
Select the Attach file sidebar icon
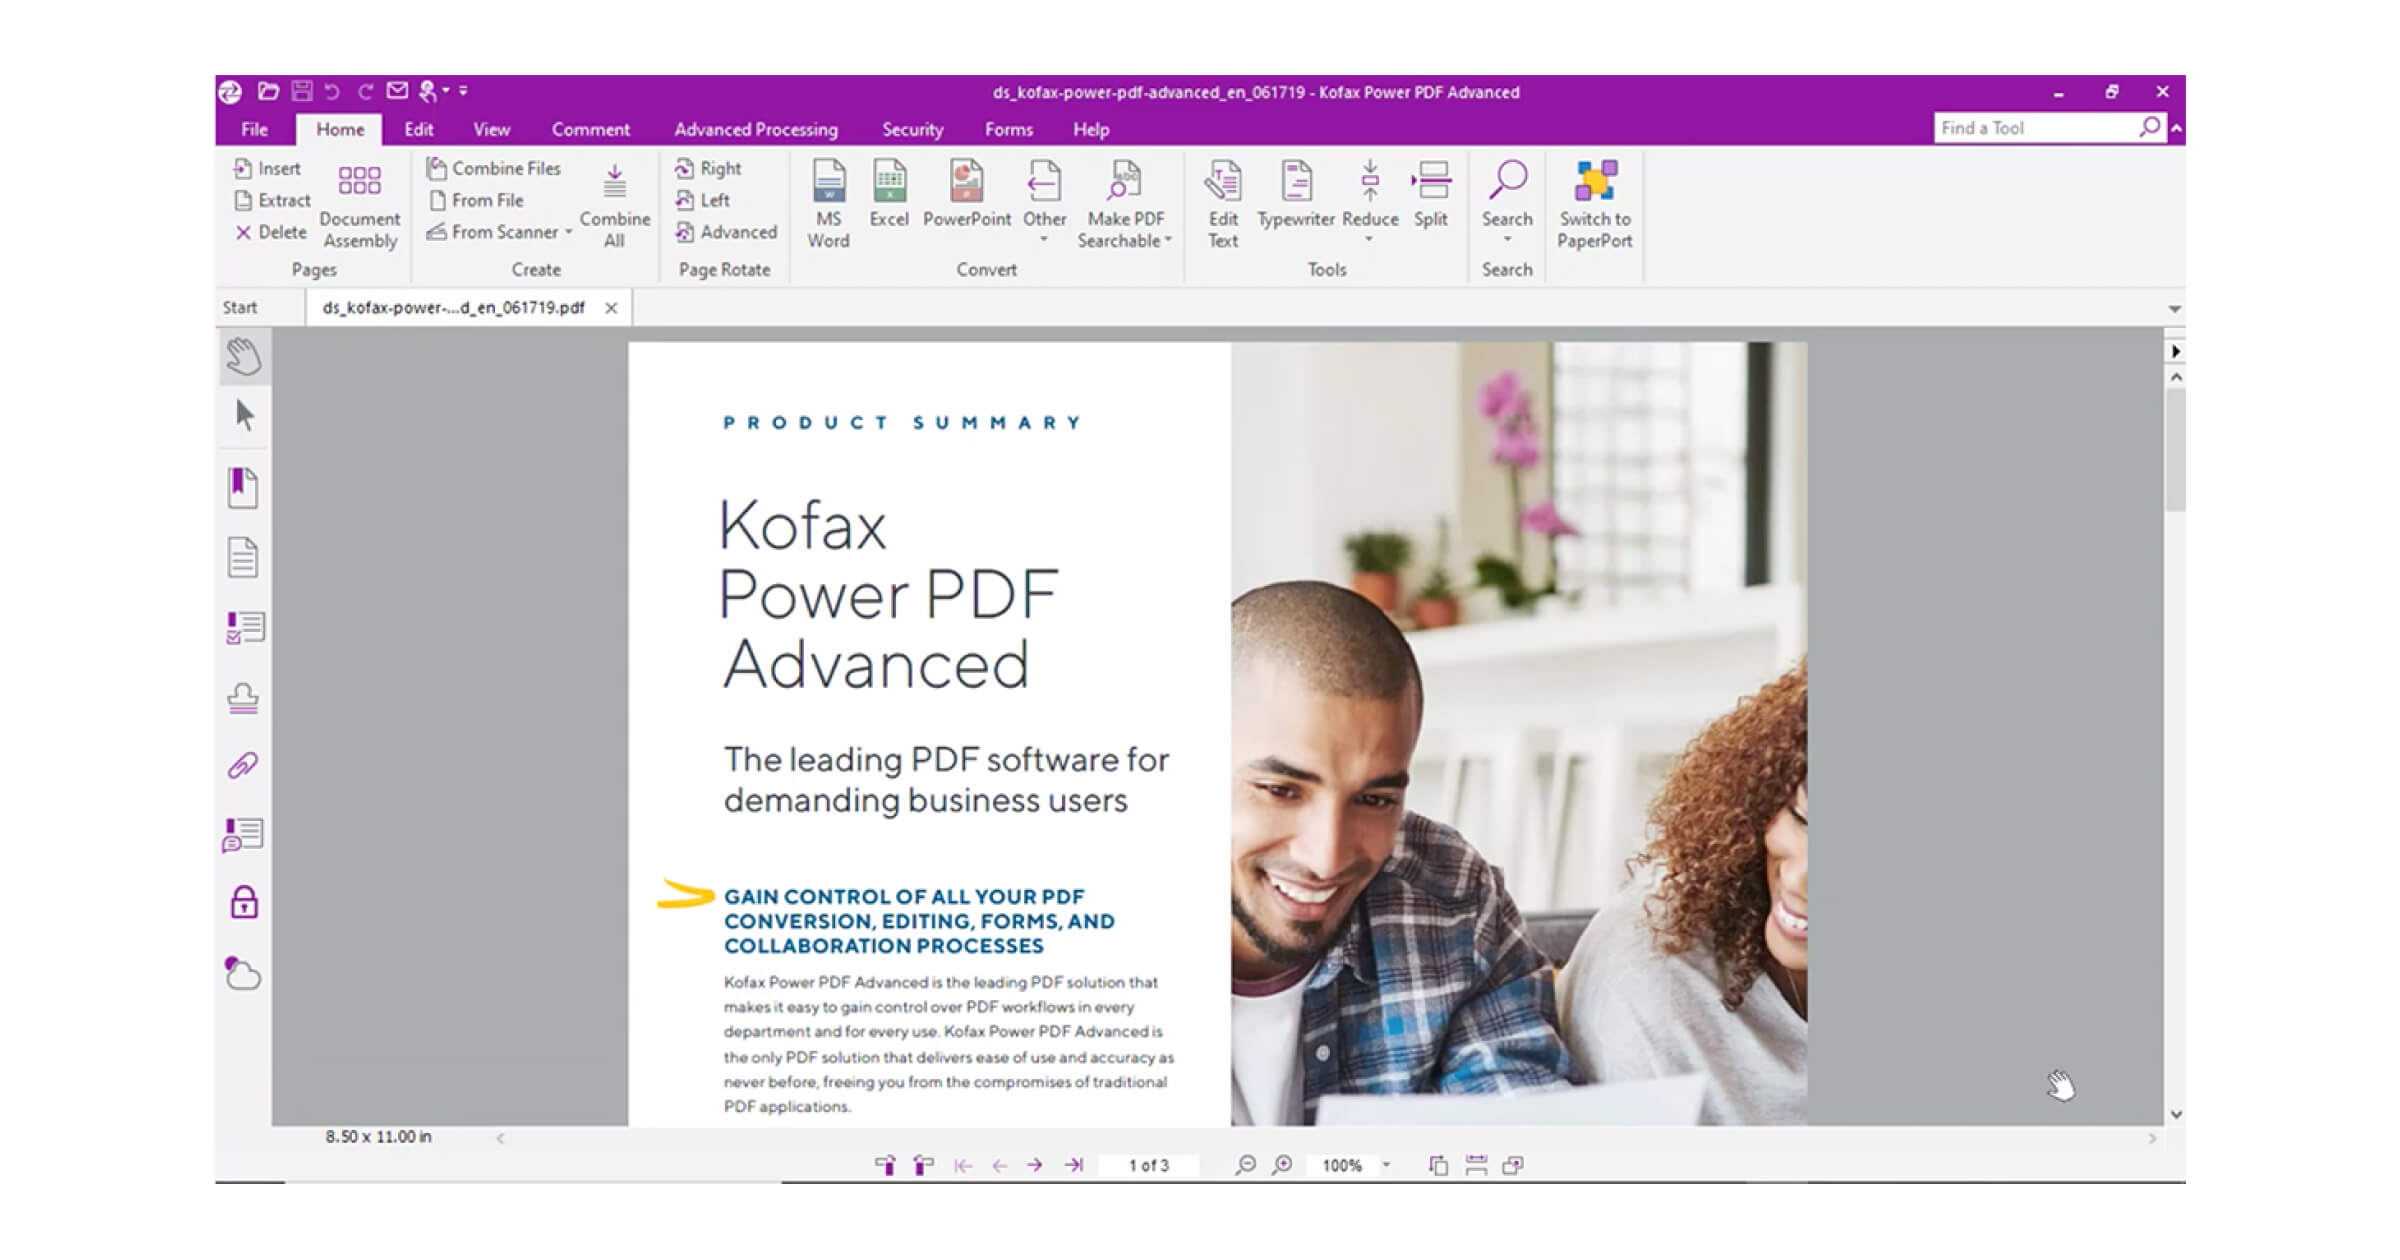244,765
